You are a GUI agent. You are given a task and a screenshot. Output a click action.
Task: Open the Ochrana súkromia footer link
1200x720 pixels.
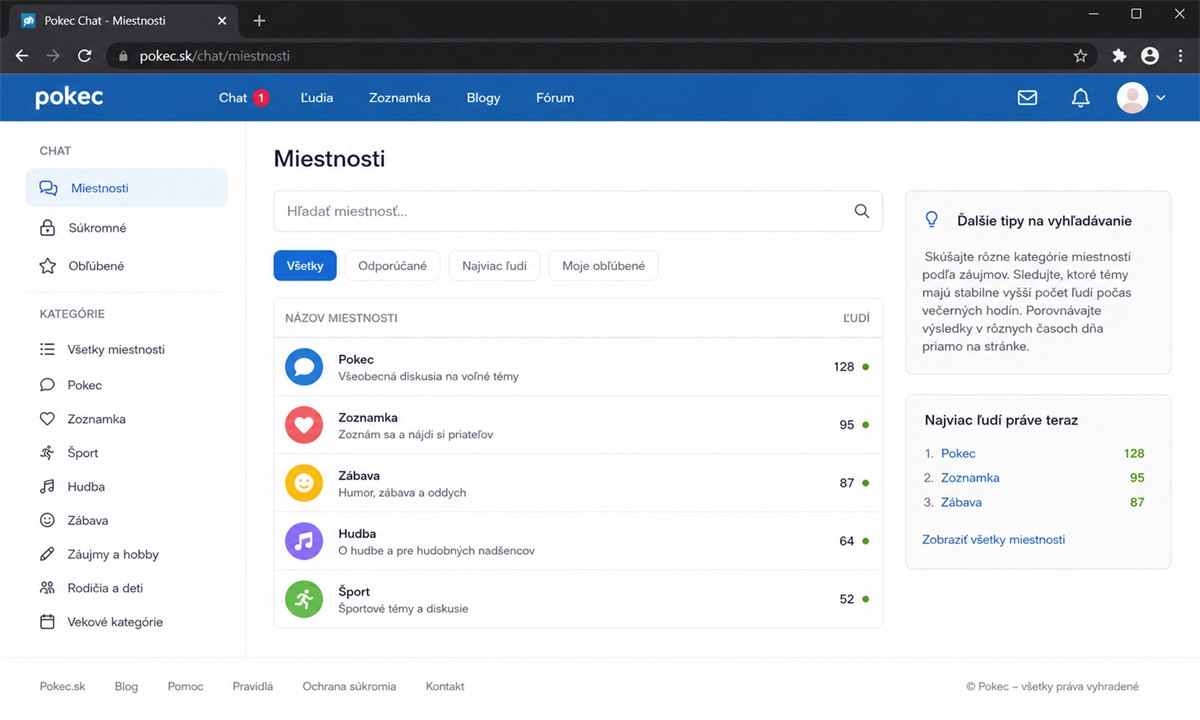click(x=349, y=687)
